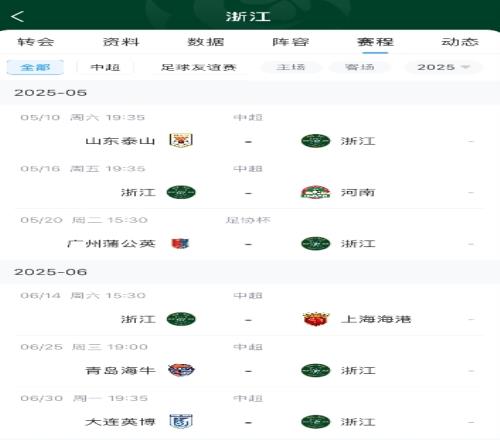Open 动态 news tab
The image size is (500, 440).
point(460,42)
